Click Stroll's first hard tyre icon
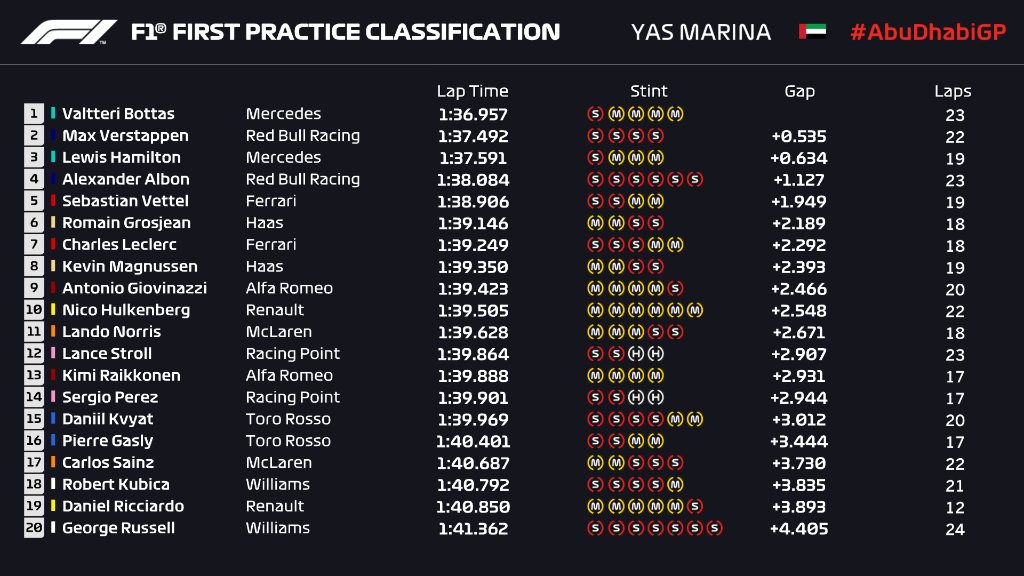The image size is (1024, 576). click(x=635, y=354)
